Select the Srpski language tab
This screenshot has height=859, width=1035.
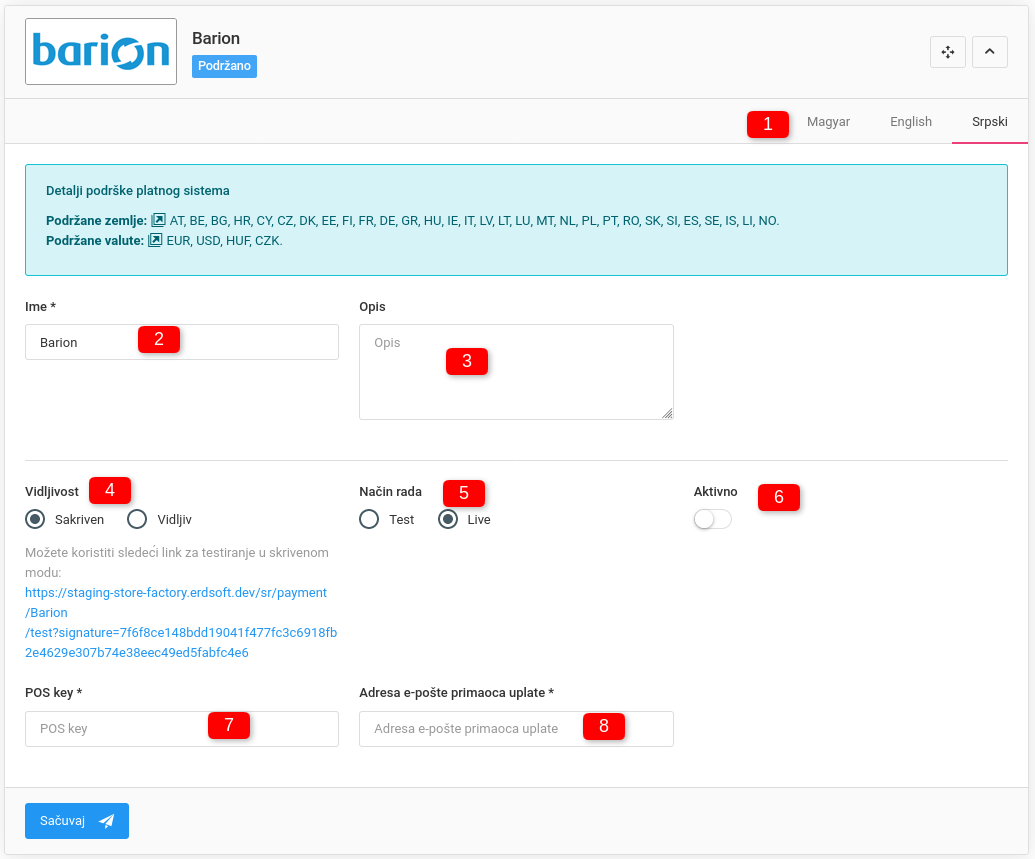(989, 122)
